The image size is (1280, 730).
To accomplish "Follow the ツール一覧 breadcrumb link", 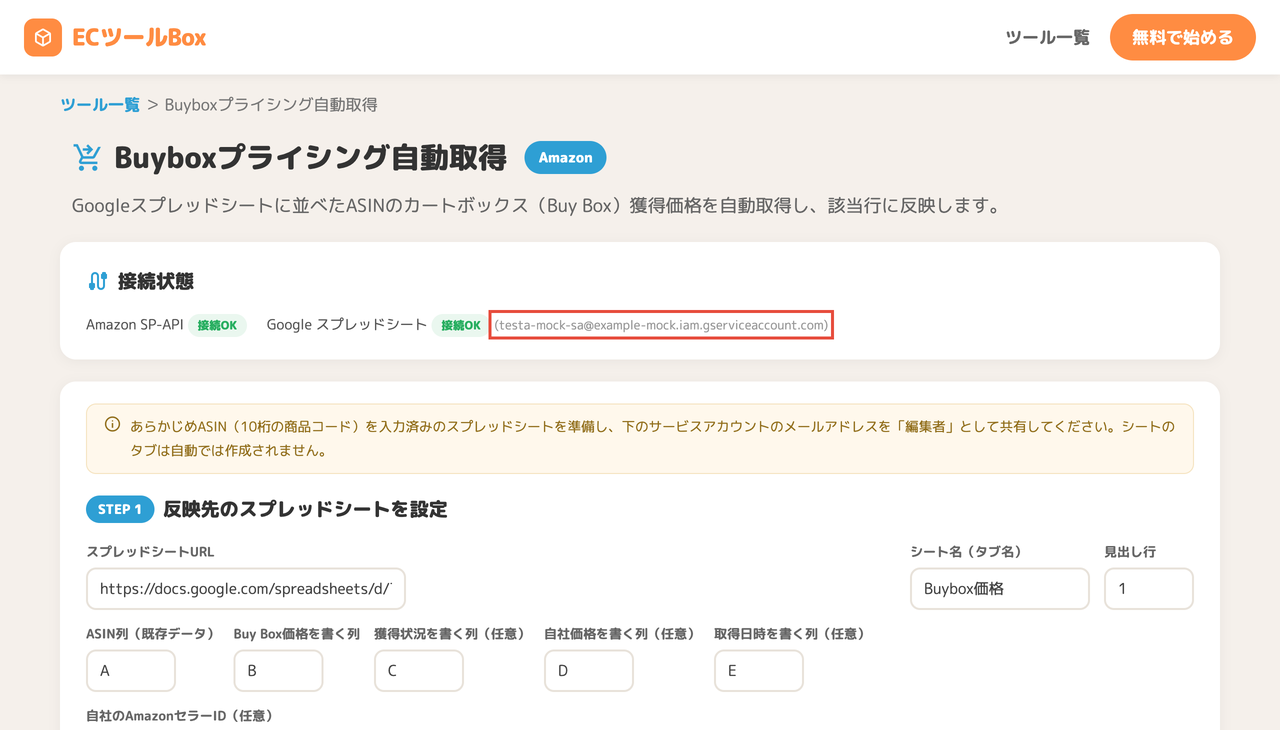I will point(100,105).
